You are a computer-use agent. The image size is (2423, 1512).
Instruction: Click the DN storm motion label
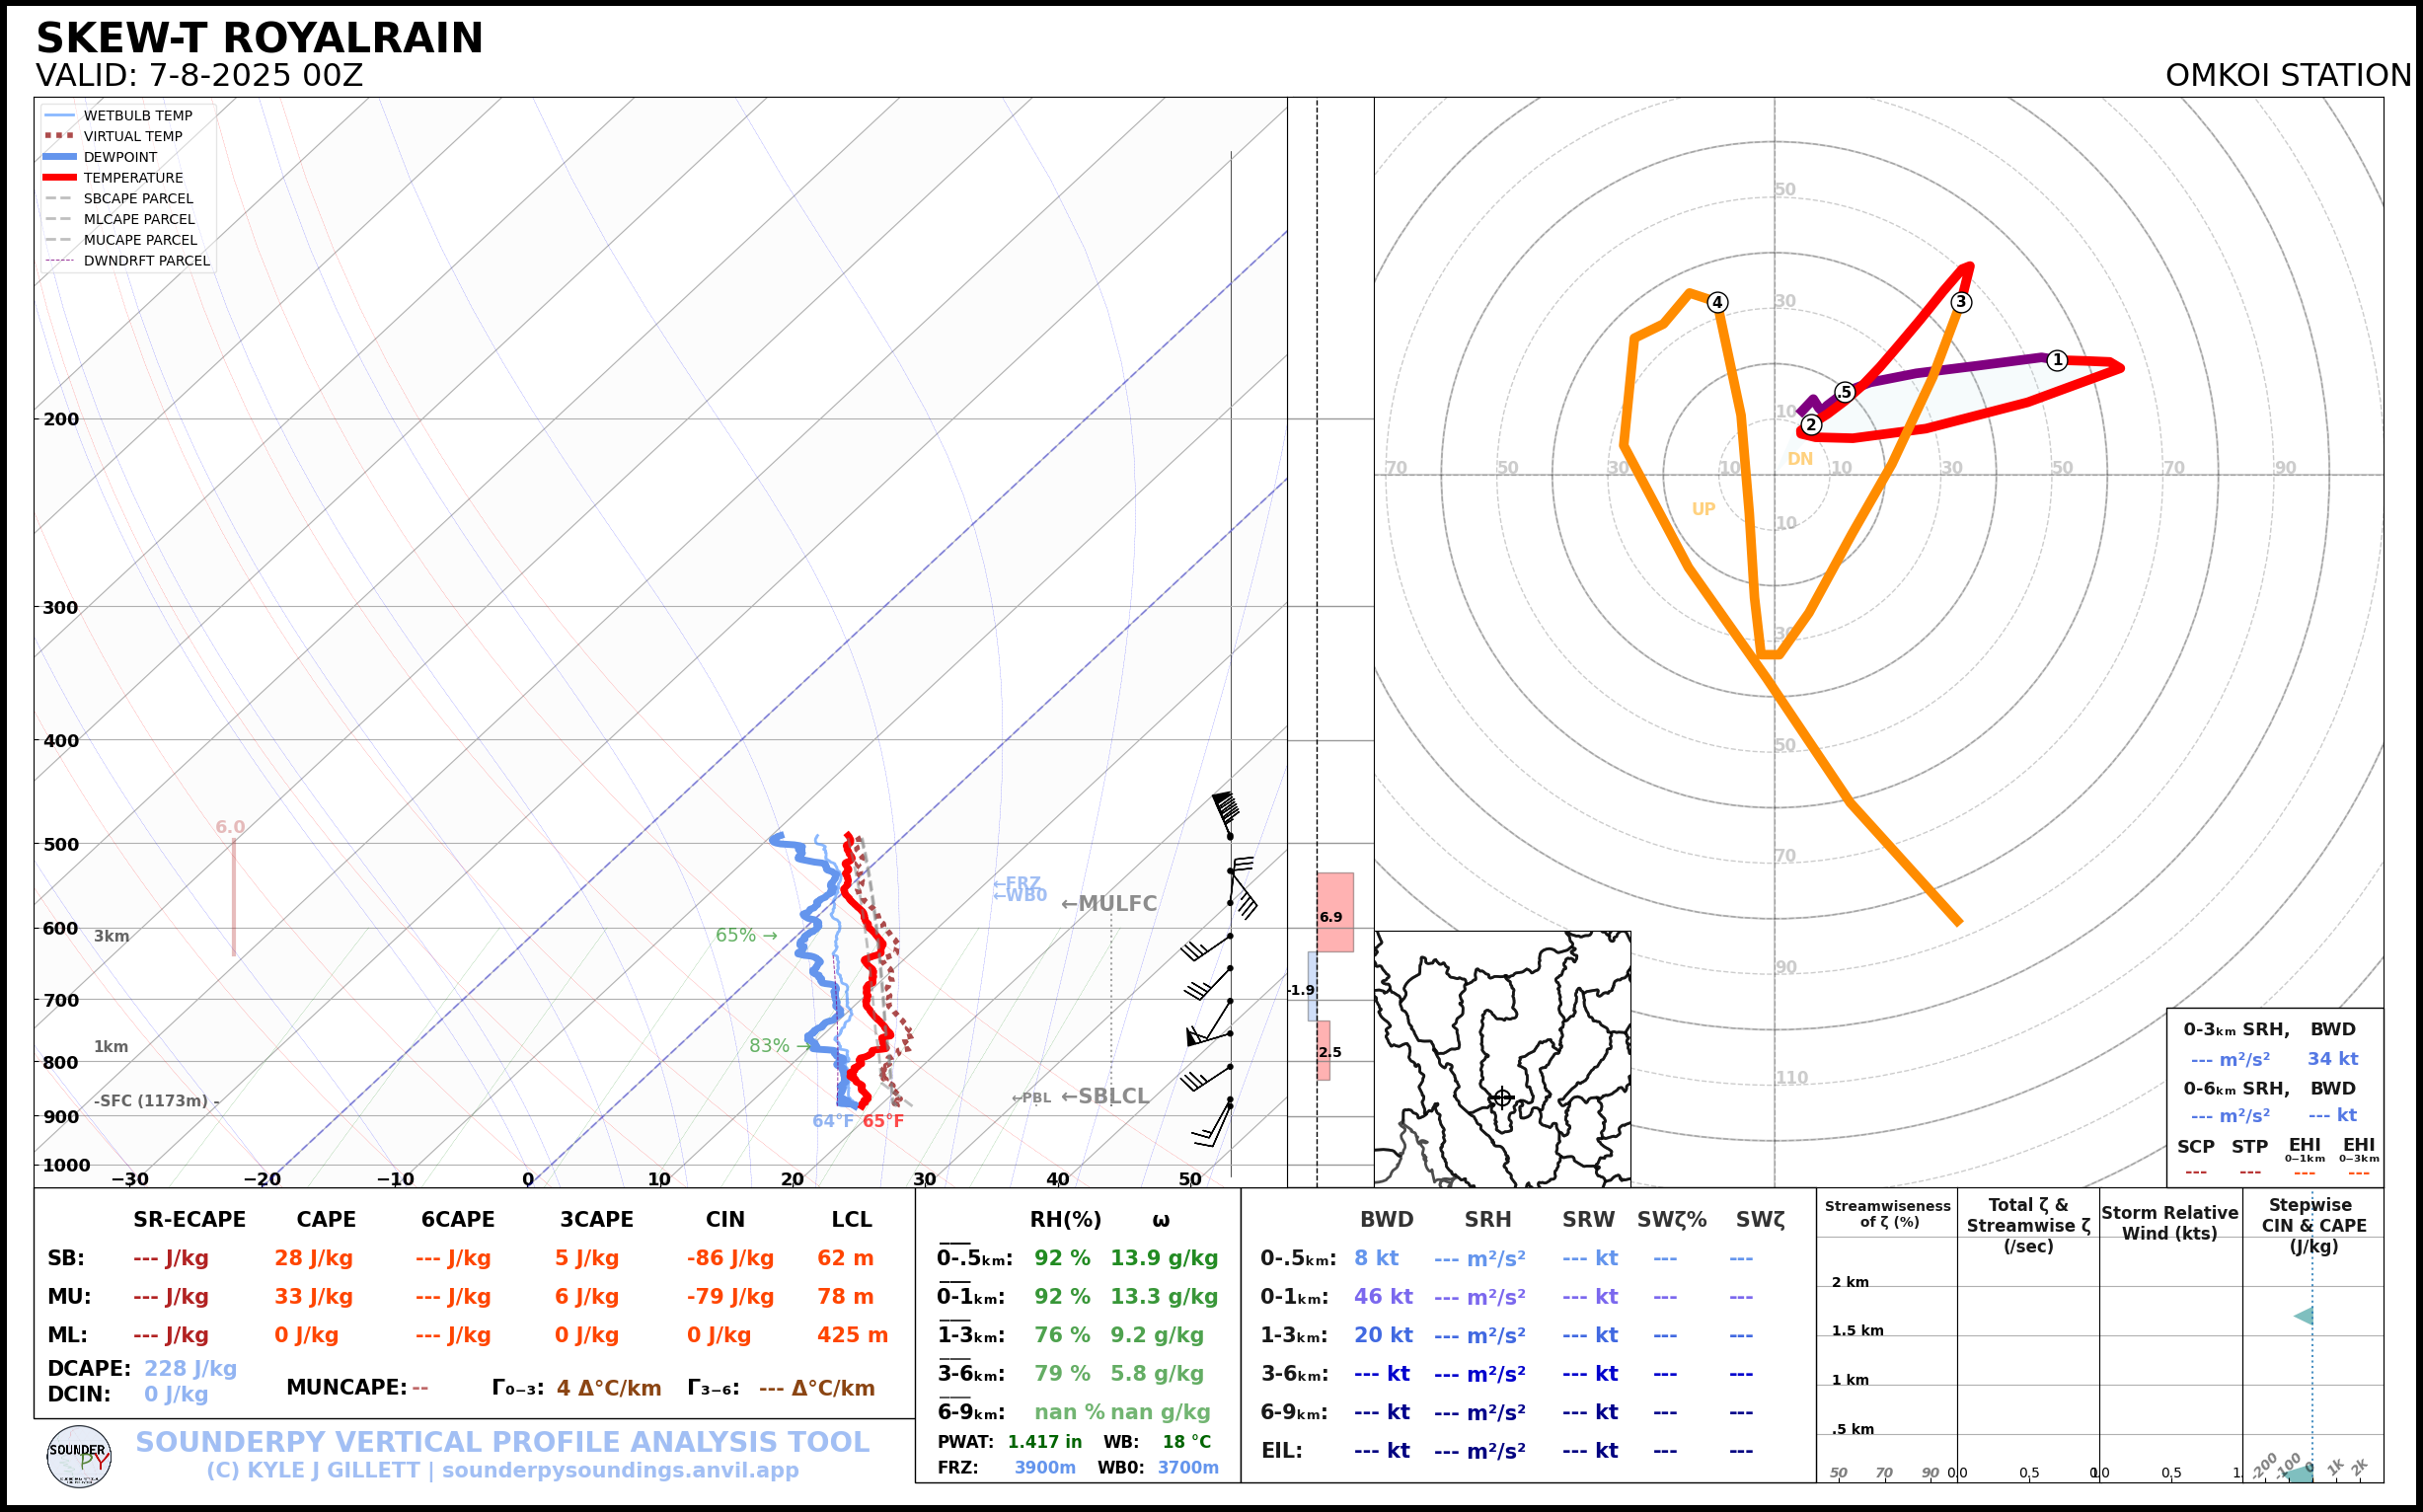point(1800,460)
